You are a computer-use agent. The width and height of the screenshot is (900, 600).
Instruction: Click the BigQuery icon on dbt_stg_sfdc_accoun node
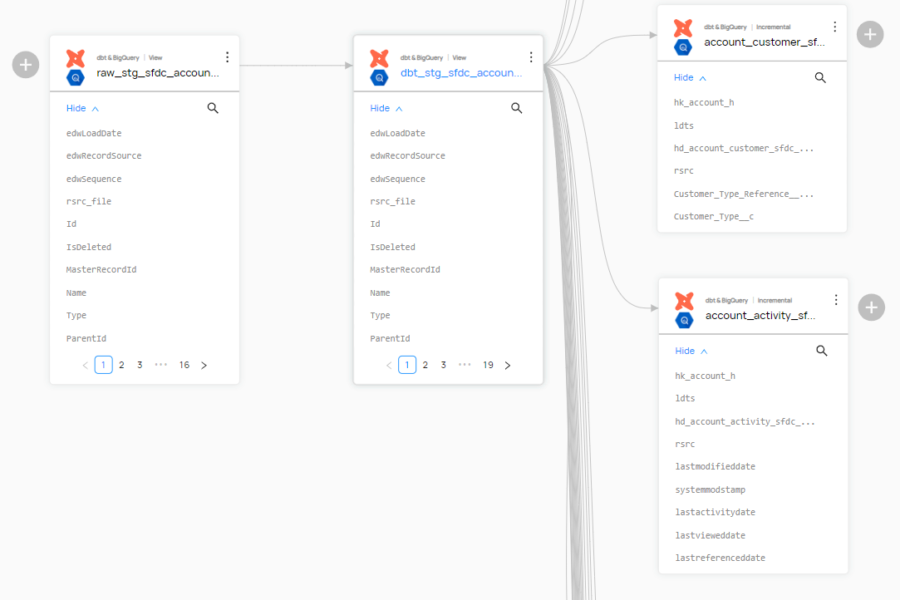[380, 80]
